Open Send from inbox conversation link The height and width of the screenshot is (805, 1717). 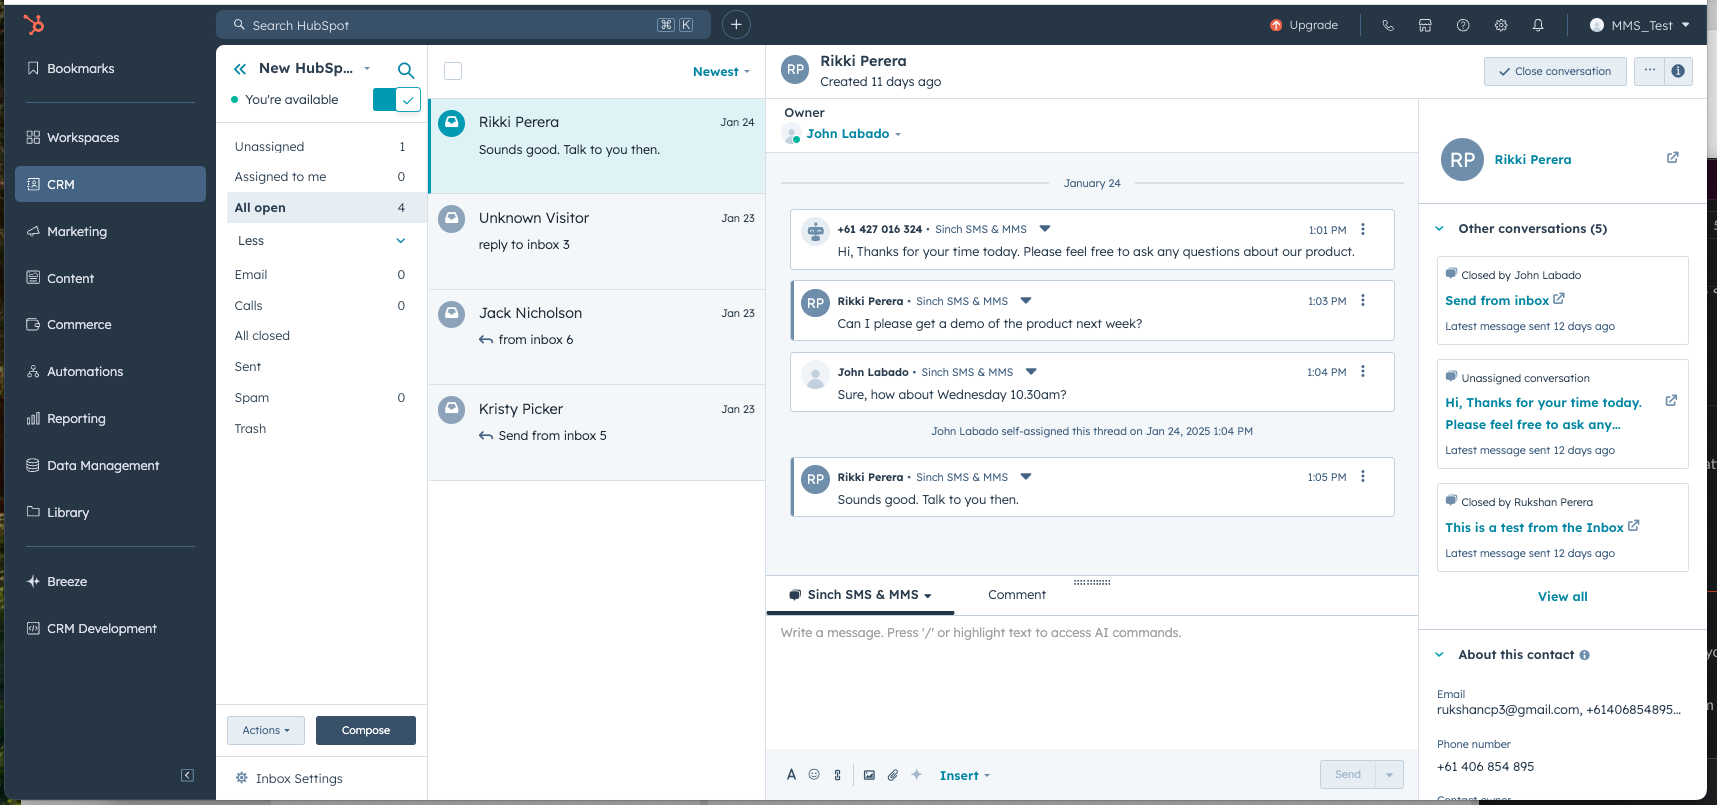tap(1497, 301)
